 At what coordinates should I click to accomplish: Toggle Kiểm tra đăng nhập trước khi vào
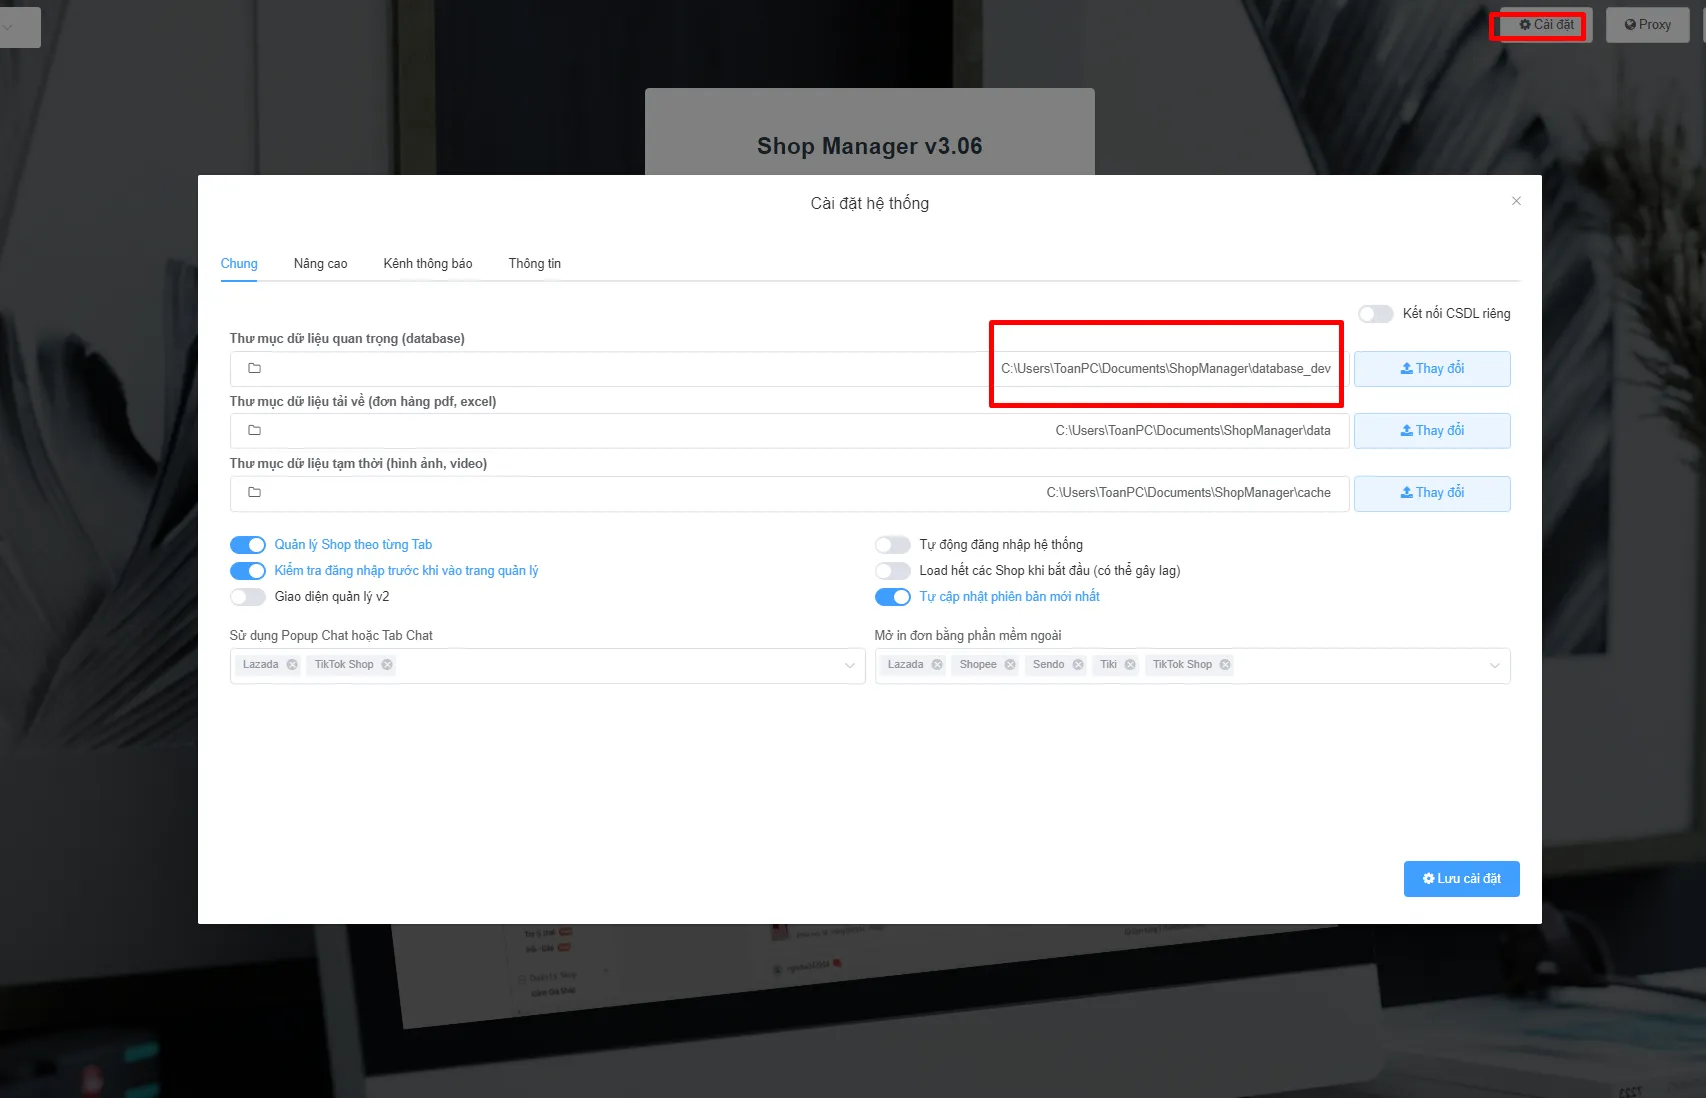[247, 571]
